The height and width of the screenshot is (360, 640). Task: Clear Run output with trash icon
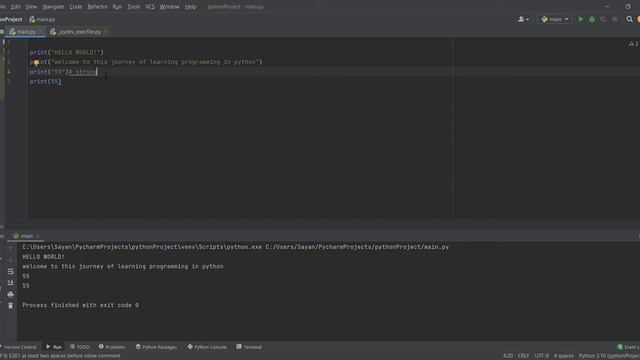point(11,305)
